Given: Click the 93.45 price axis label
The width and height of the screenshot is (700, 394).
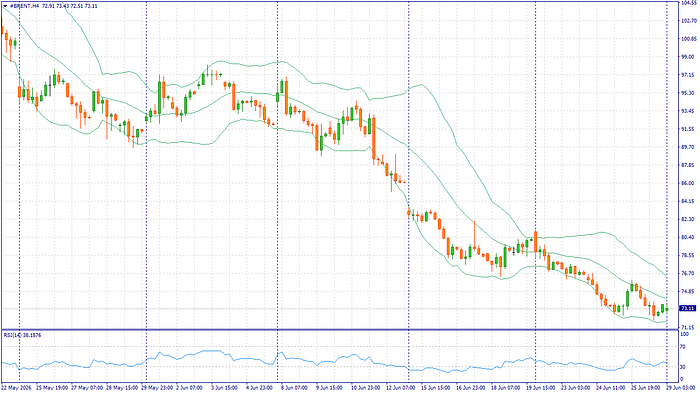Looking at the screenshot, I should 688,111.
